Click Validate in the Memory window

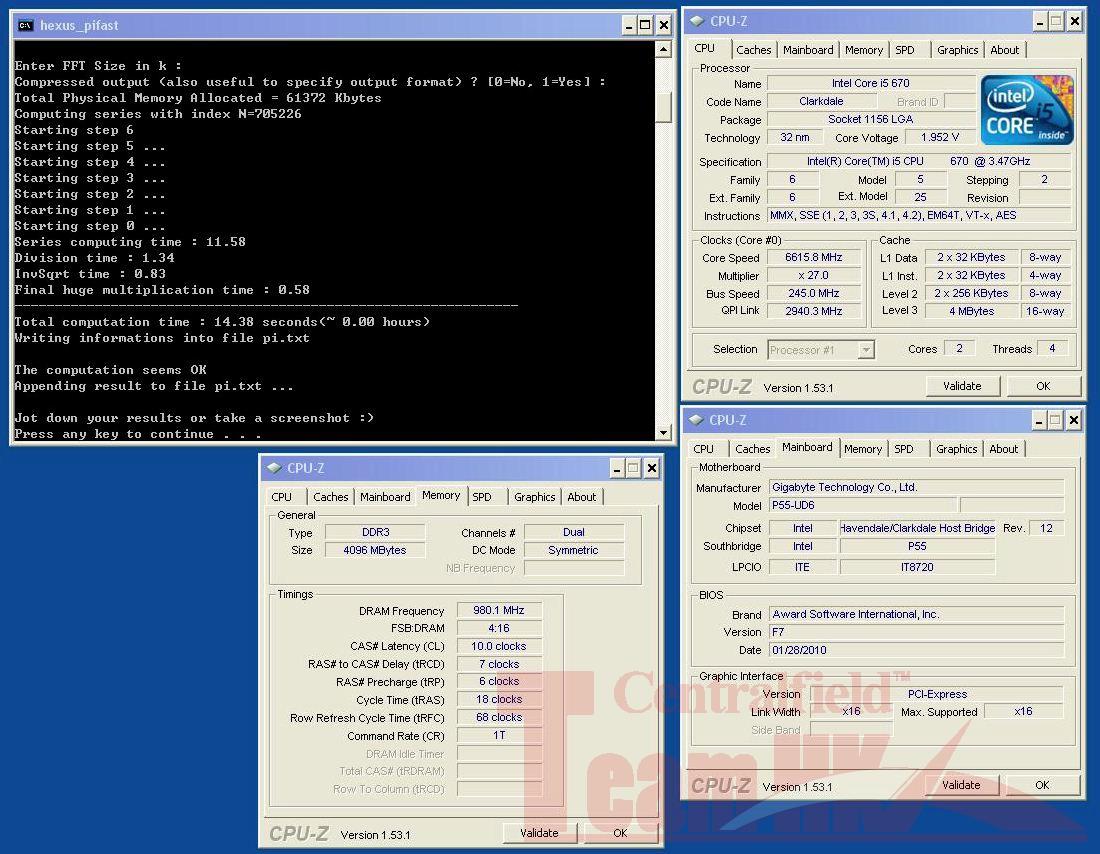point(539,833)
